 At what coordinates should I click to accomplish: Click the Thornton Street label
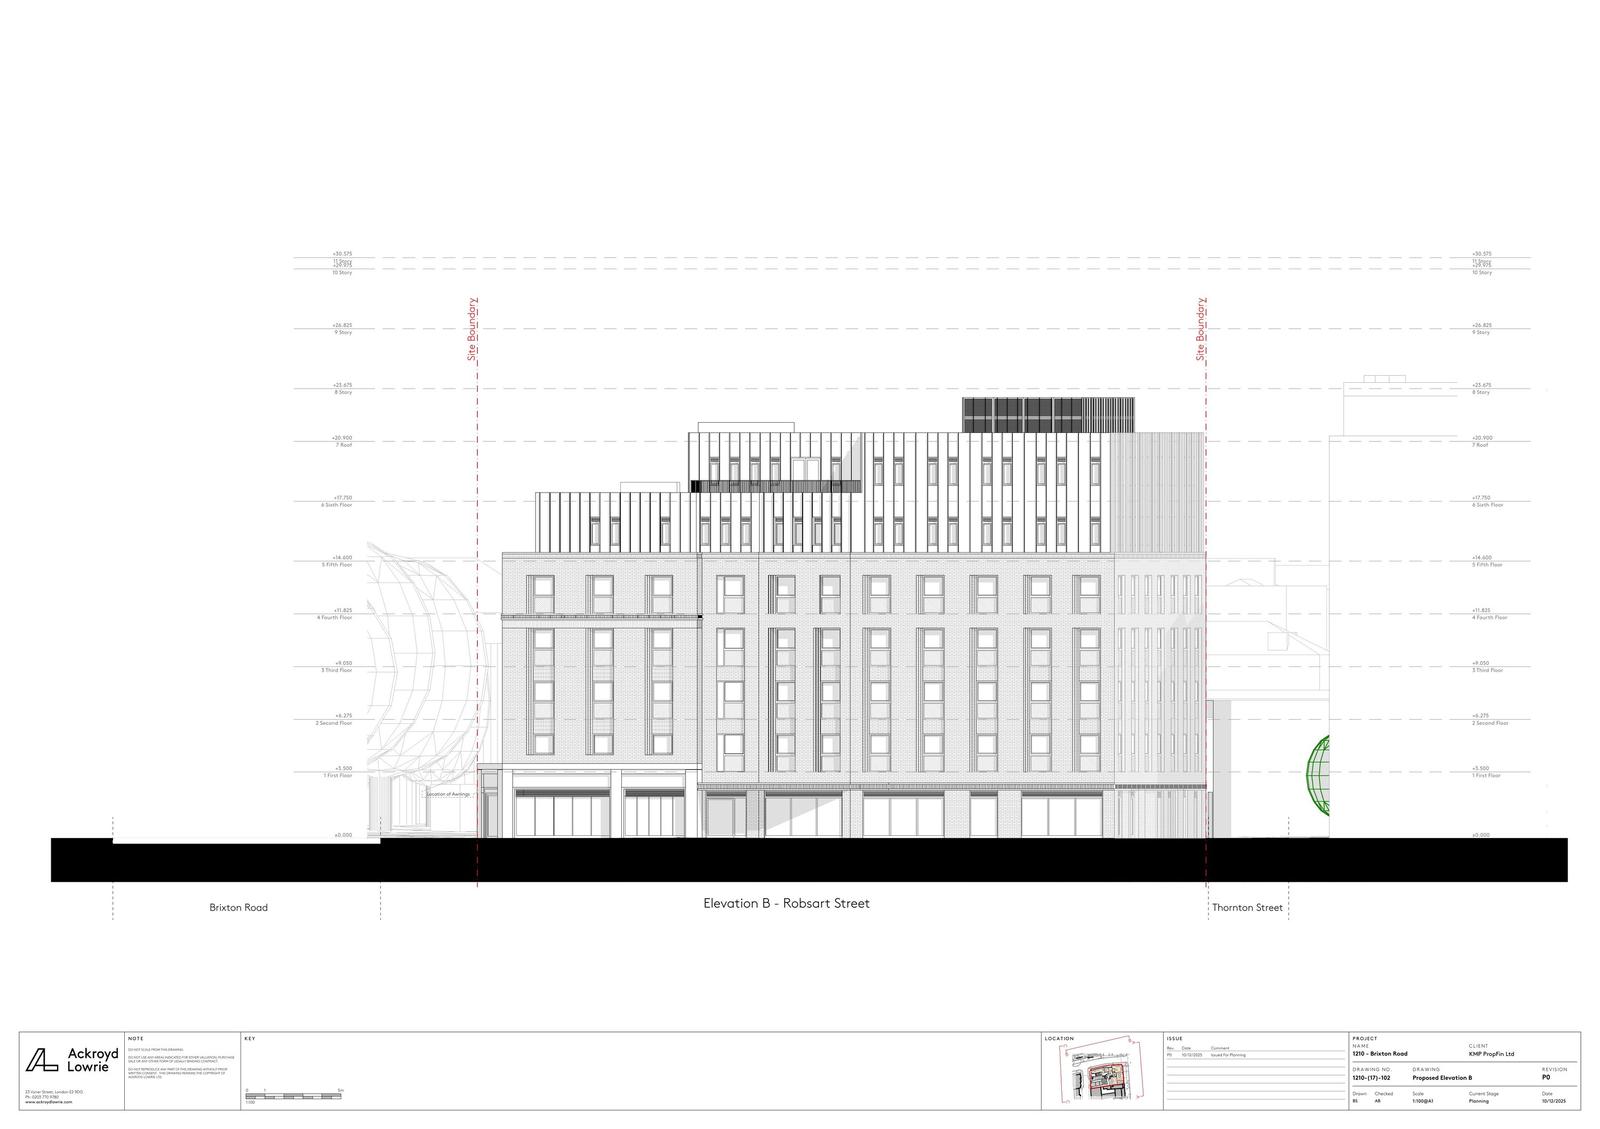click(x=1246, y=908)
